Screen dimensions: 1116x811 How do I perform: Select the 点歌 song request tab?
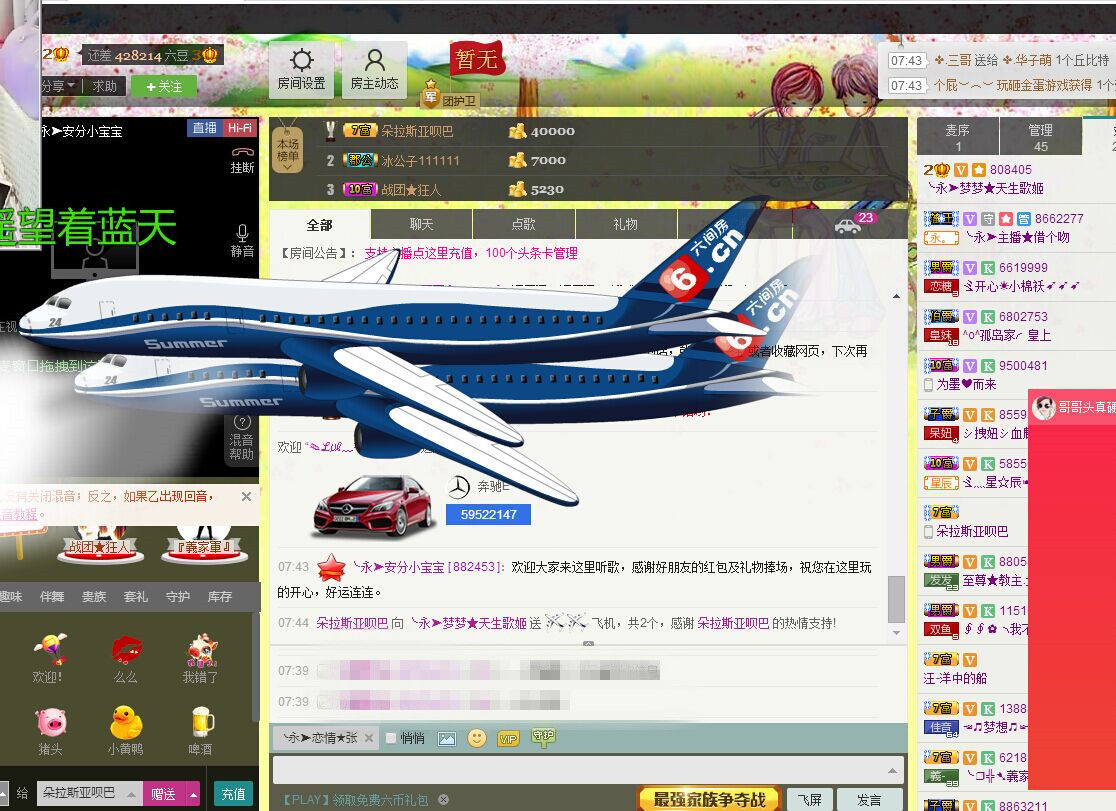click(x=523, y=224)
